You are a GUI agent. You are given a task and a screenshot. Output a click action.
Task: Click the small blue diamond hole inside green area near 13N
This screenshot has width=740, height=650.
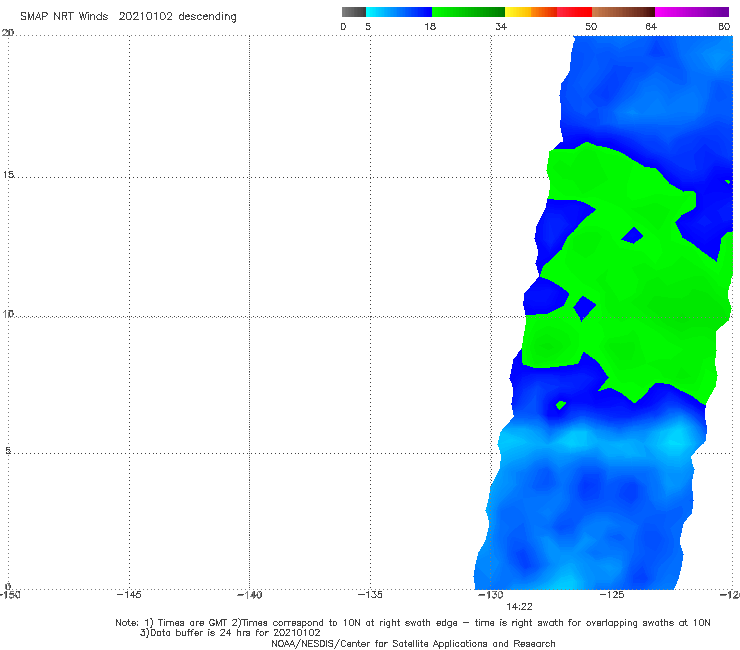632,235
